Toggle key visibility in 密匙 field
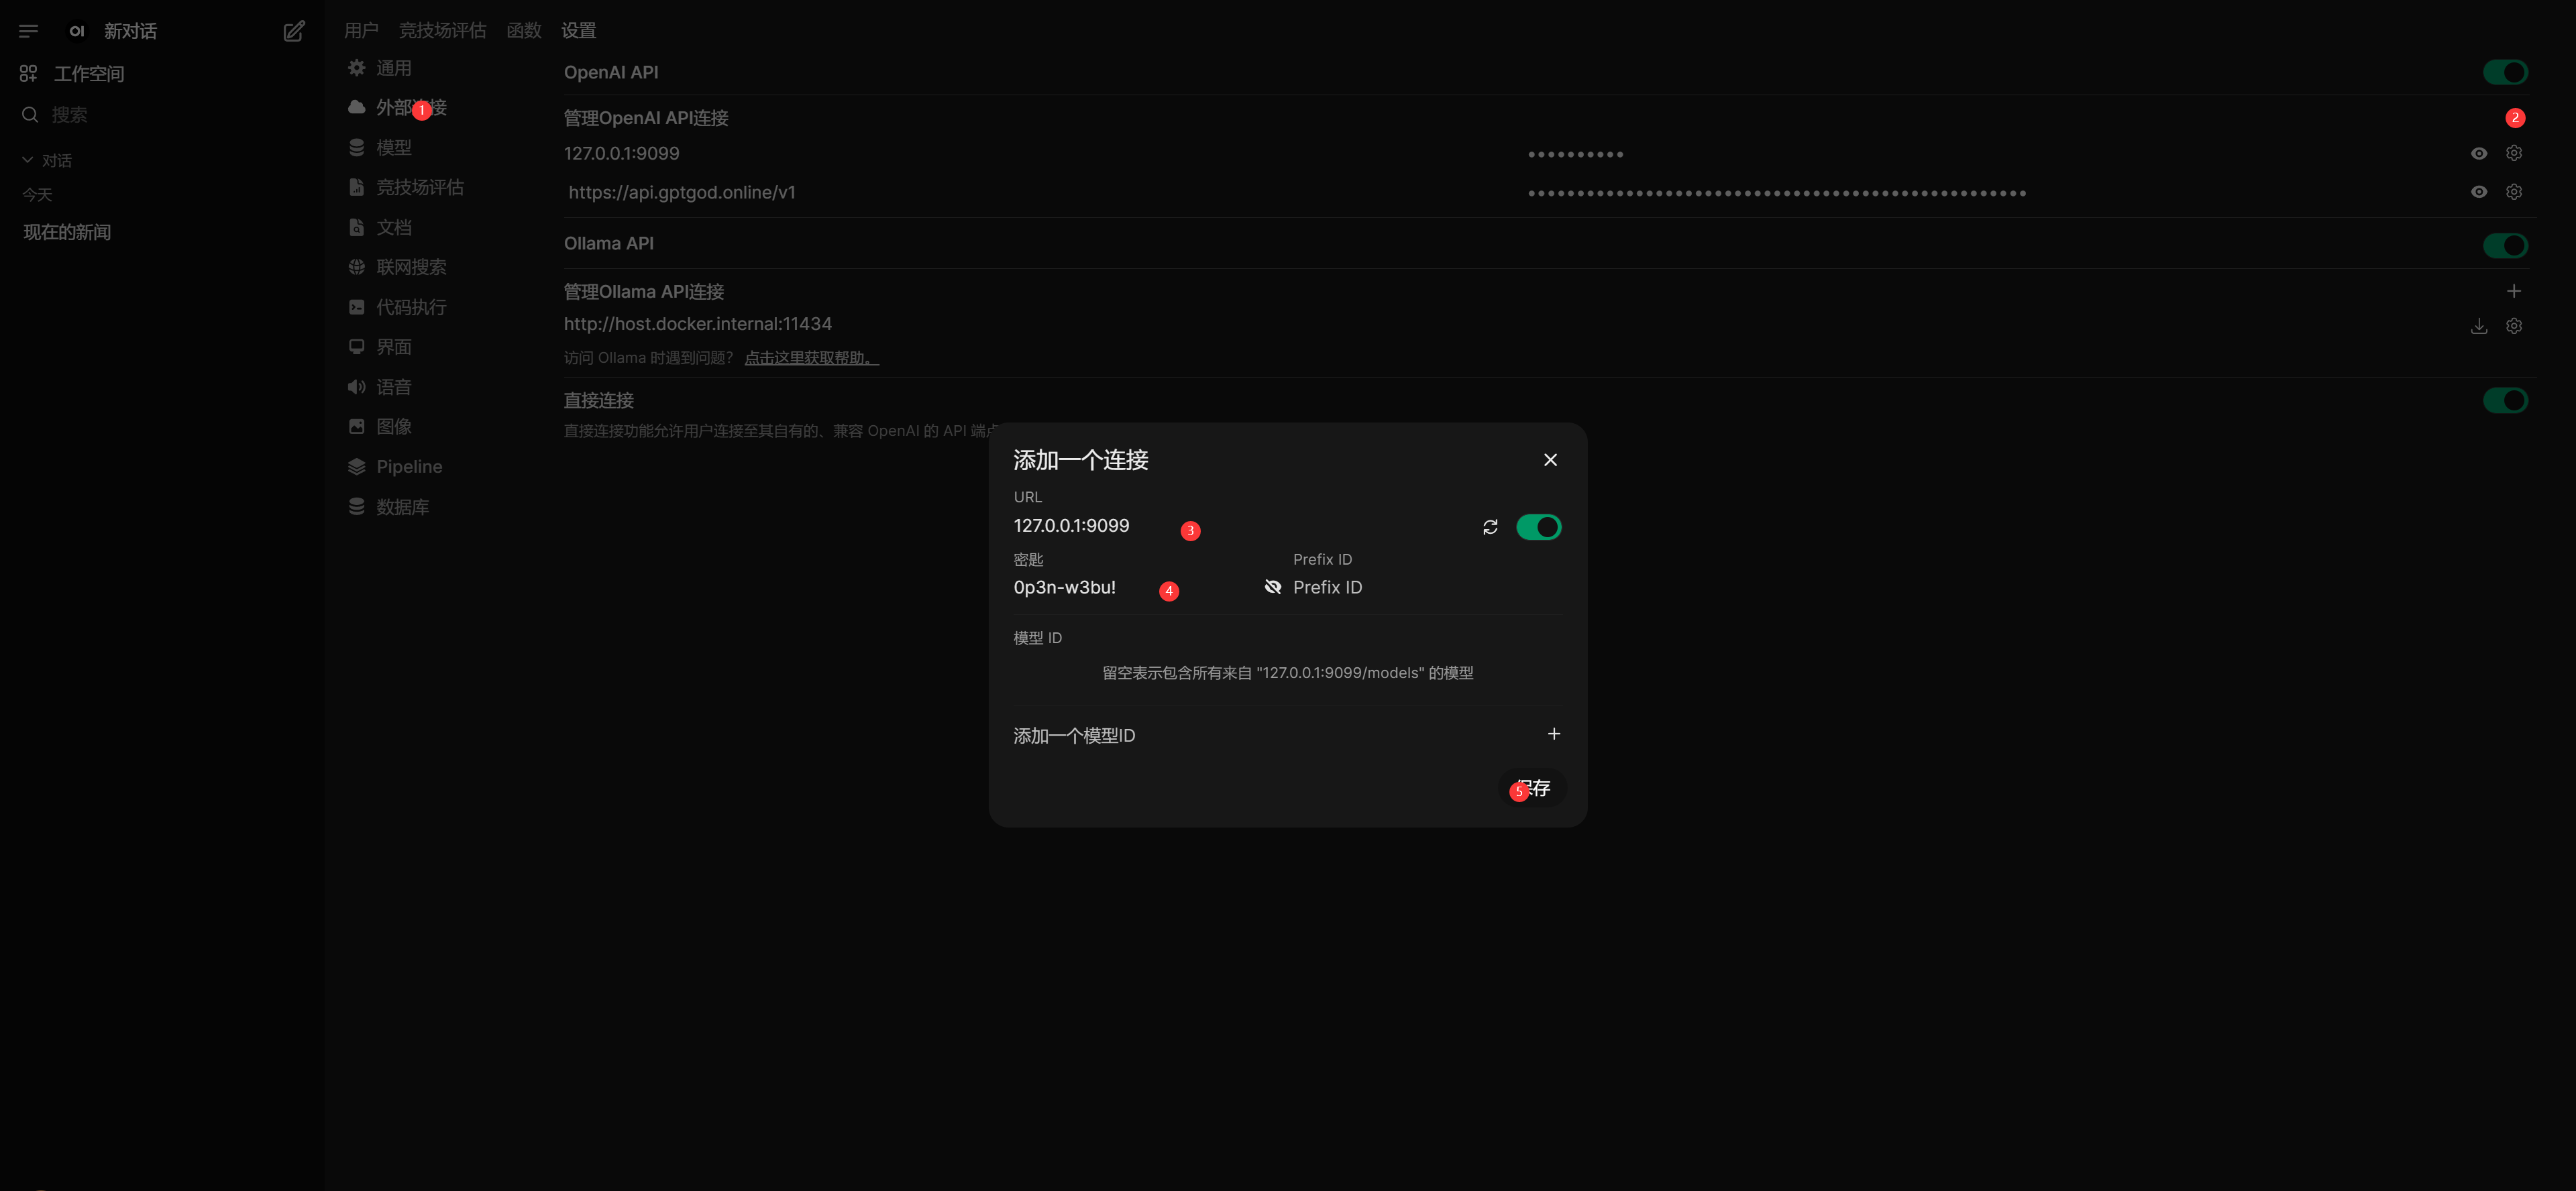 coord(1272,587)
